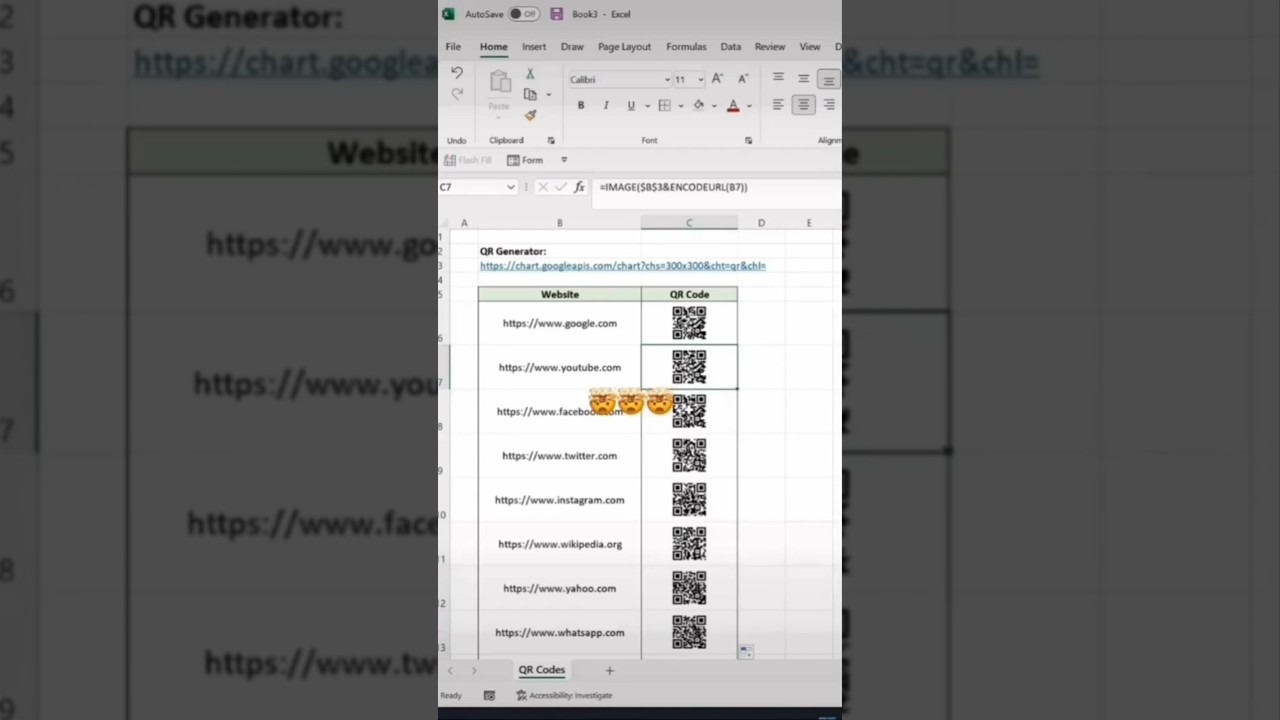Click the Align Right icon
The height and width of the screenshot is (720, 1280).
(x=829, y=104)
